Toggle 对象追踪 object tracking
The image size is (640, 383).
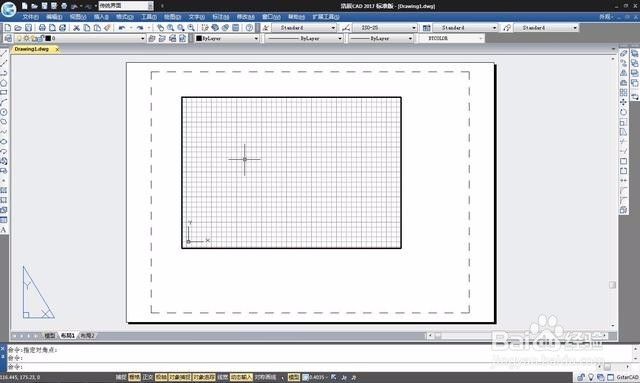pos(204,377)
